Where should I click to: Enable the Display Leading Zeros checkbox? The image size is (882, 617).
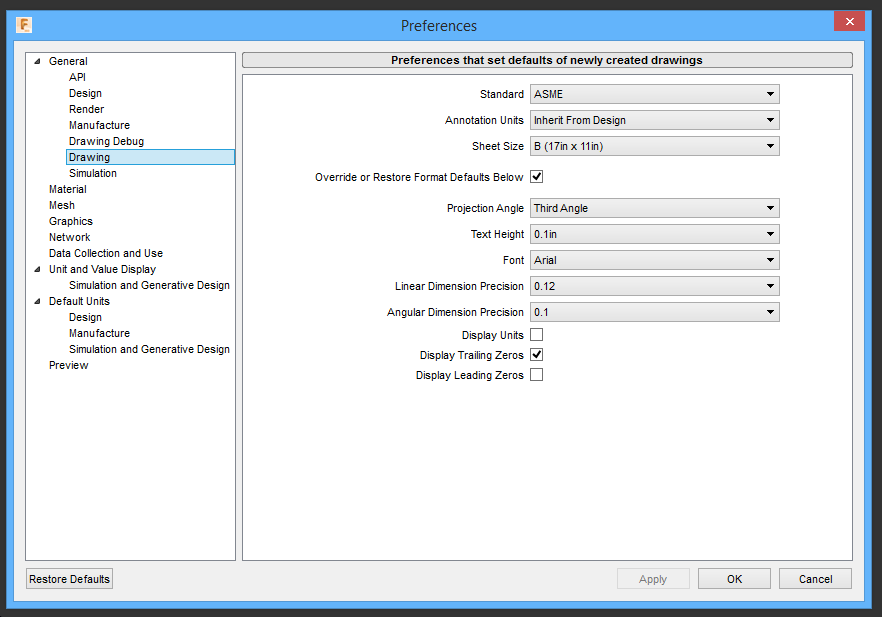pos(537,375)
